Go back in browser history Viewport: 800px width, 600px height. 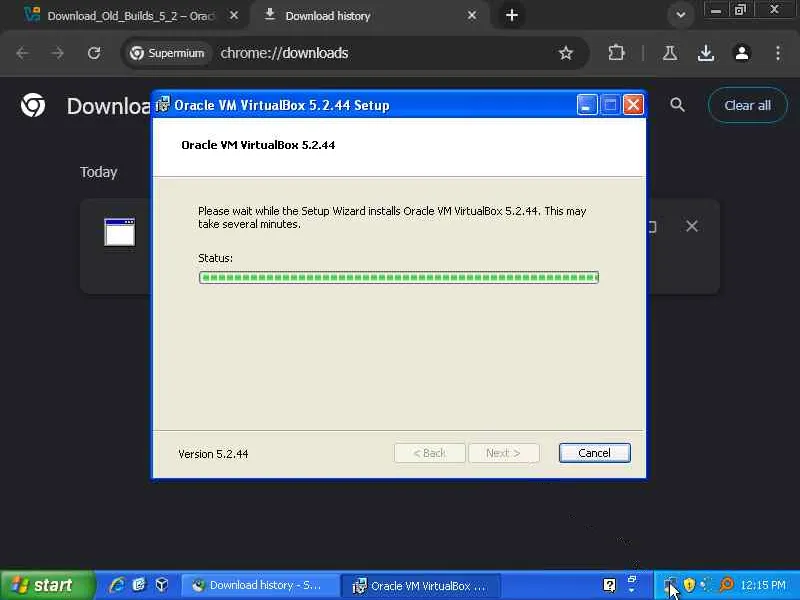[22, 53]
